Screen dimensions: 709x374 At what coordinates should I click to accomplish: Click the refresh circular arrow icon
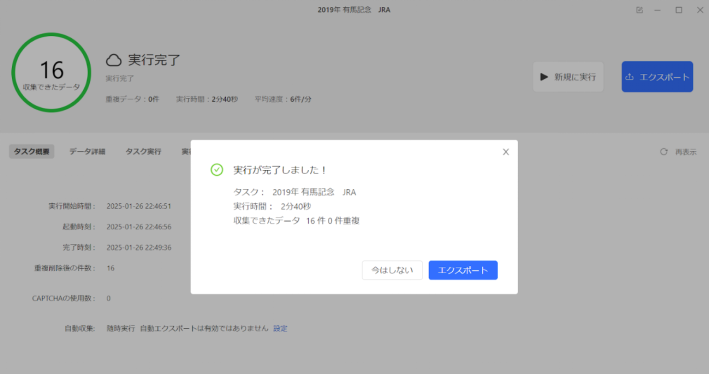663,152
